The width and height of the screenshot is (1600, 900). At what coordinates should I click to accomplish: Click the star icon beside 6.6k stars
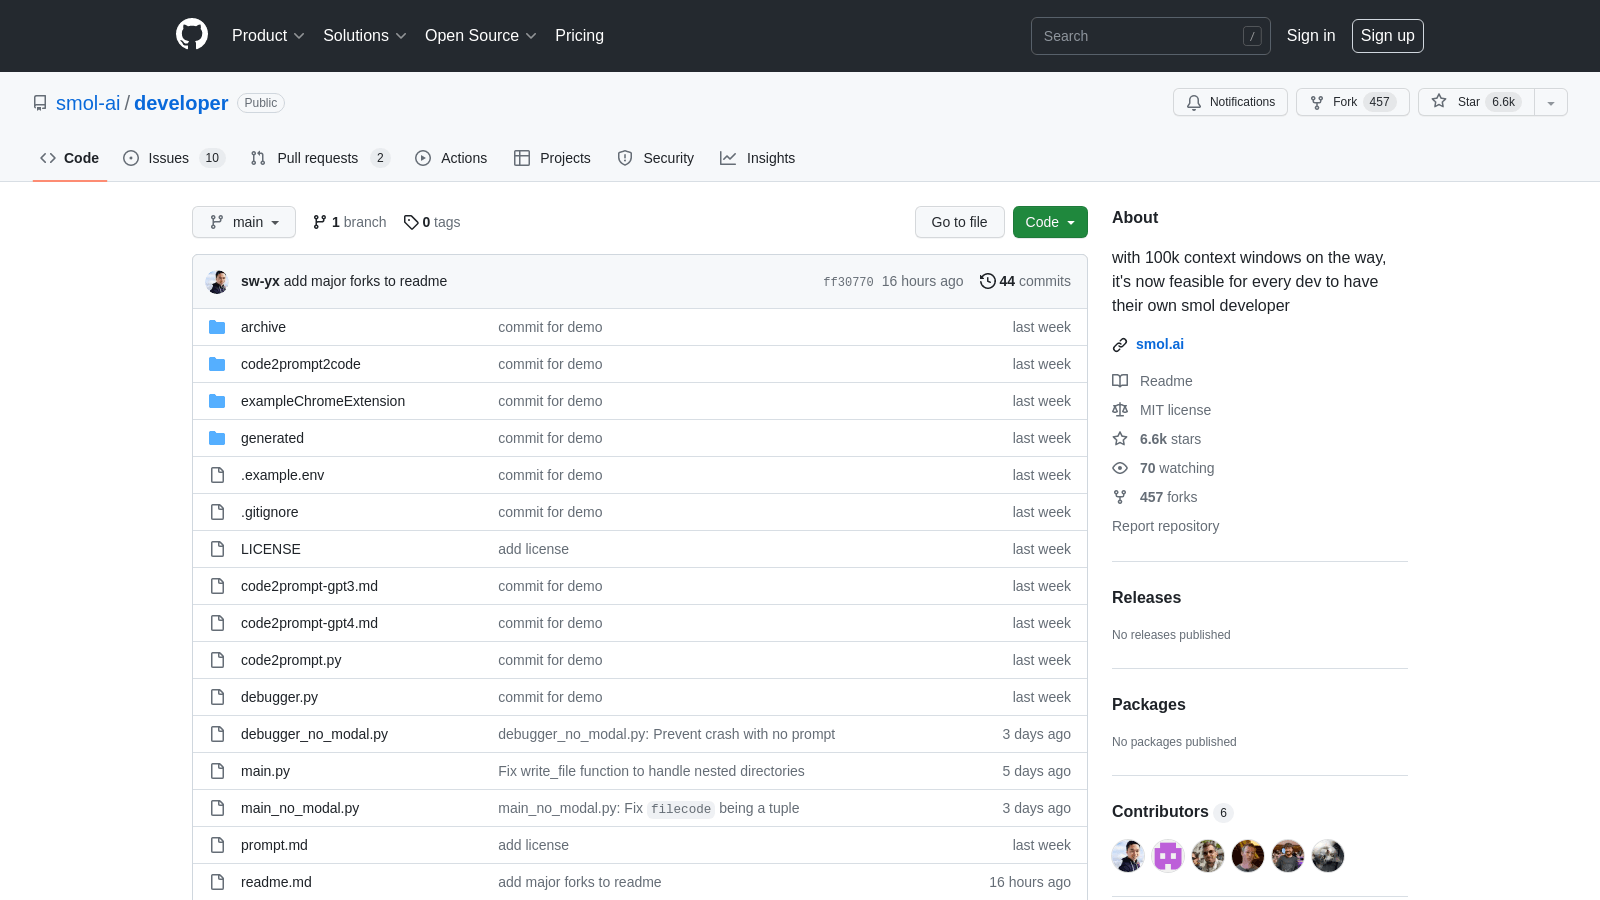(x=1120, y=439)
